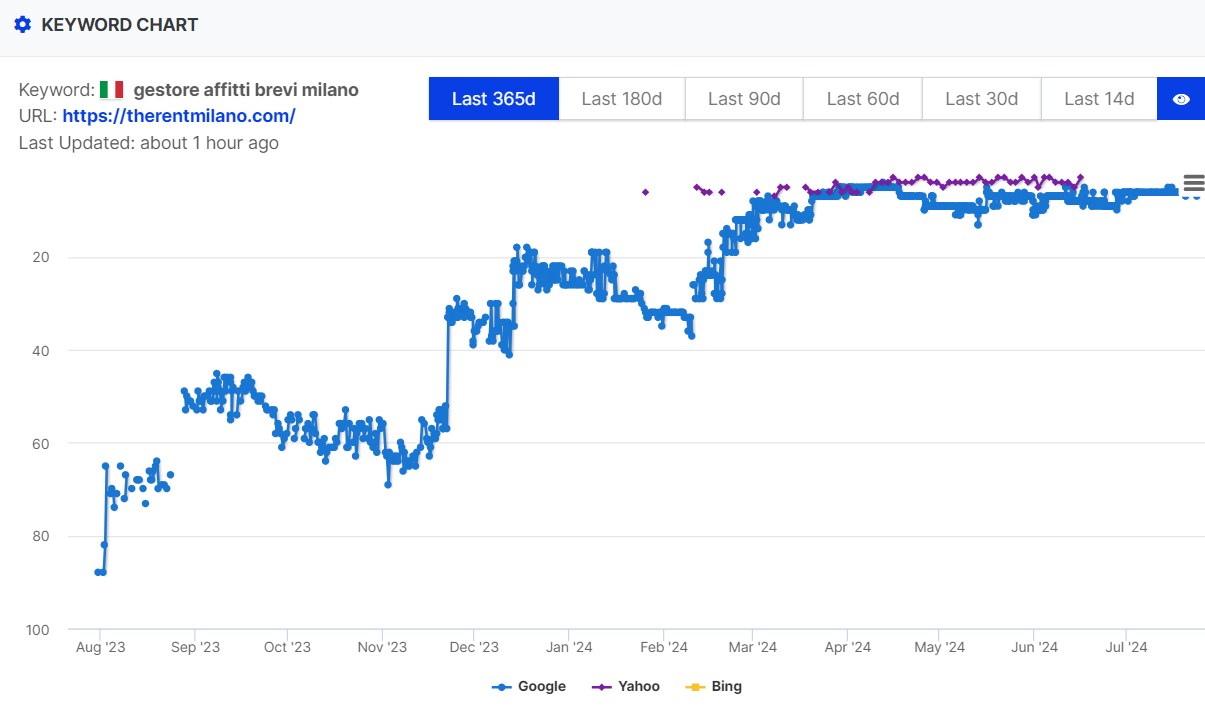Click the KEYWORD CHART heading
1205x727 pixels.
coord(119,25)
